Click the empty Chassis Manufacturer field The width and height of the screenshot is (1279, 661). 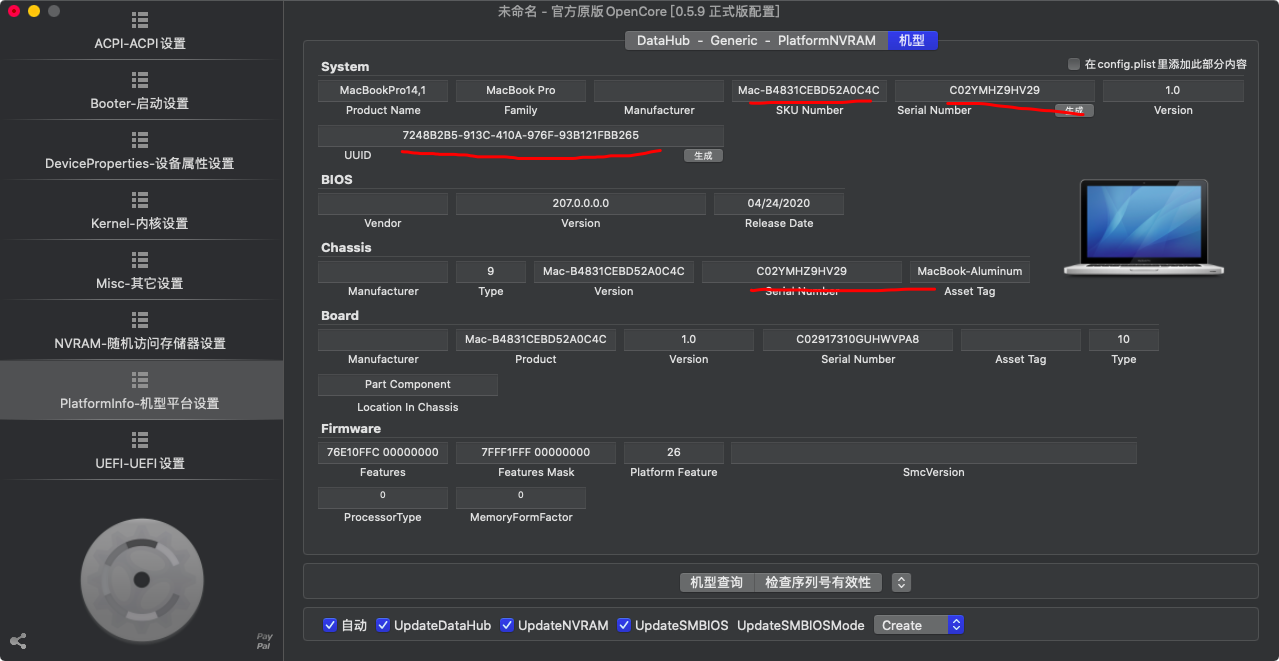coord(383,271)
